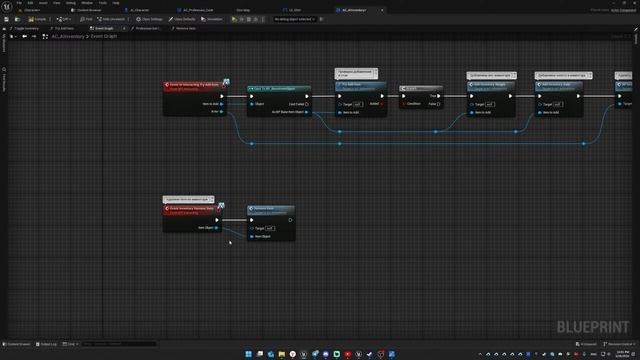
Task: Click the green Play icon
Action: click(234, 19)
